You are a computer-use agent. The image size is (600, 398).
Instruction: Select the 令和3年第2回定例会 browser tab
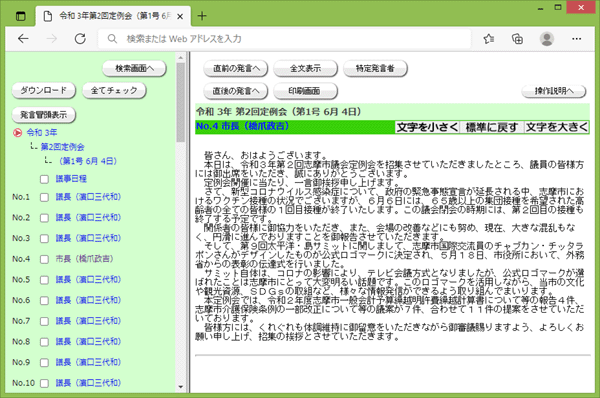pos(113,16)
